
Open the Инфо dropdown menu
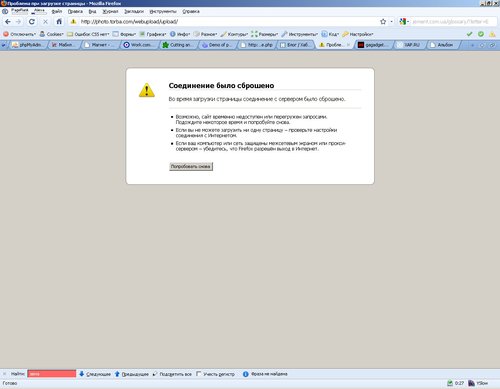pos(180,34)
